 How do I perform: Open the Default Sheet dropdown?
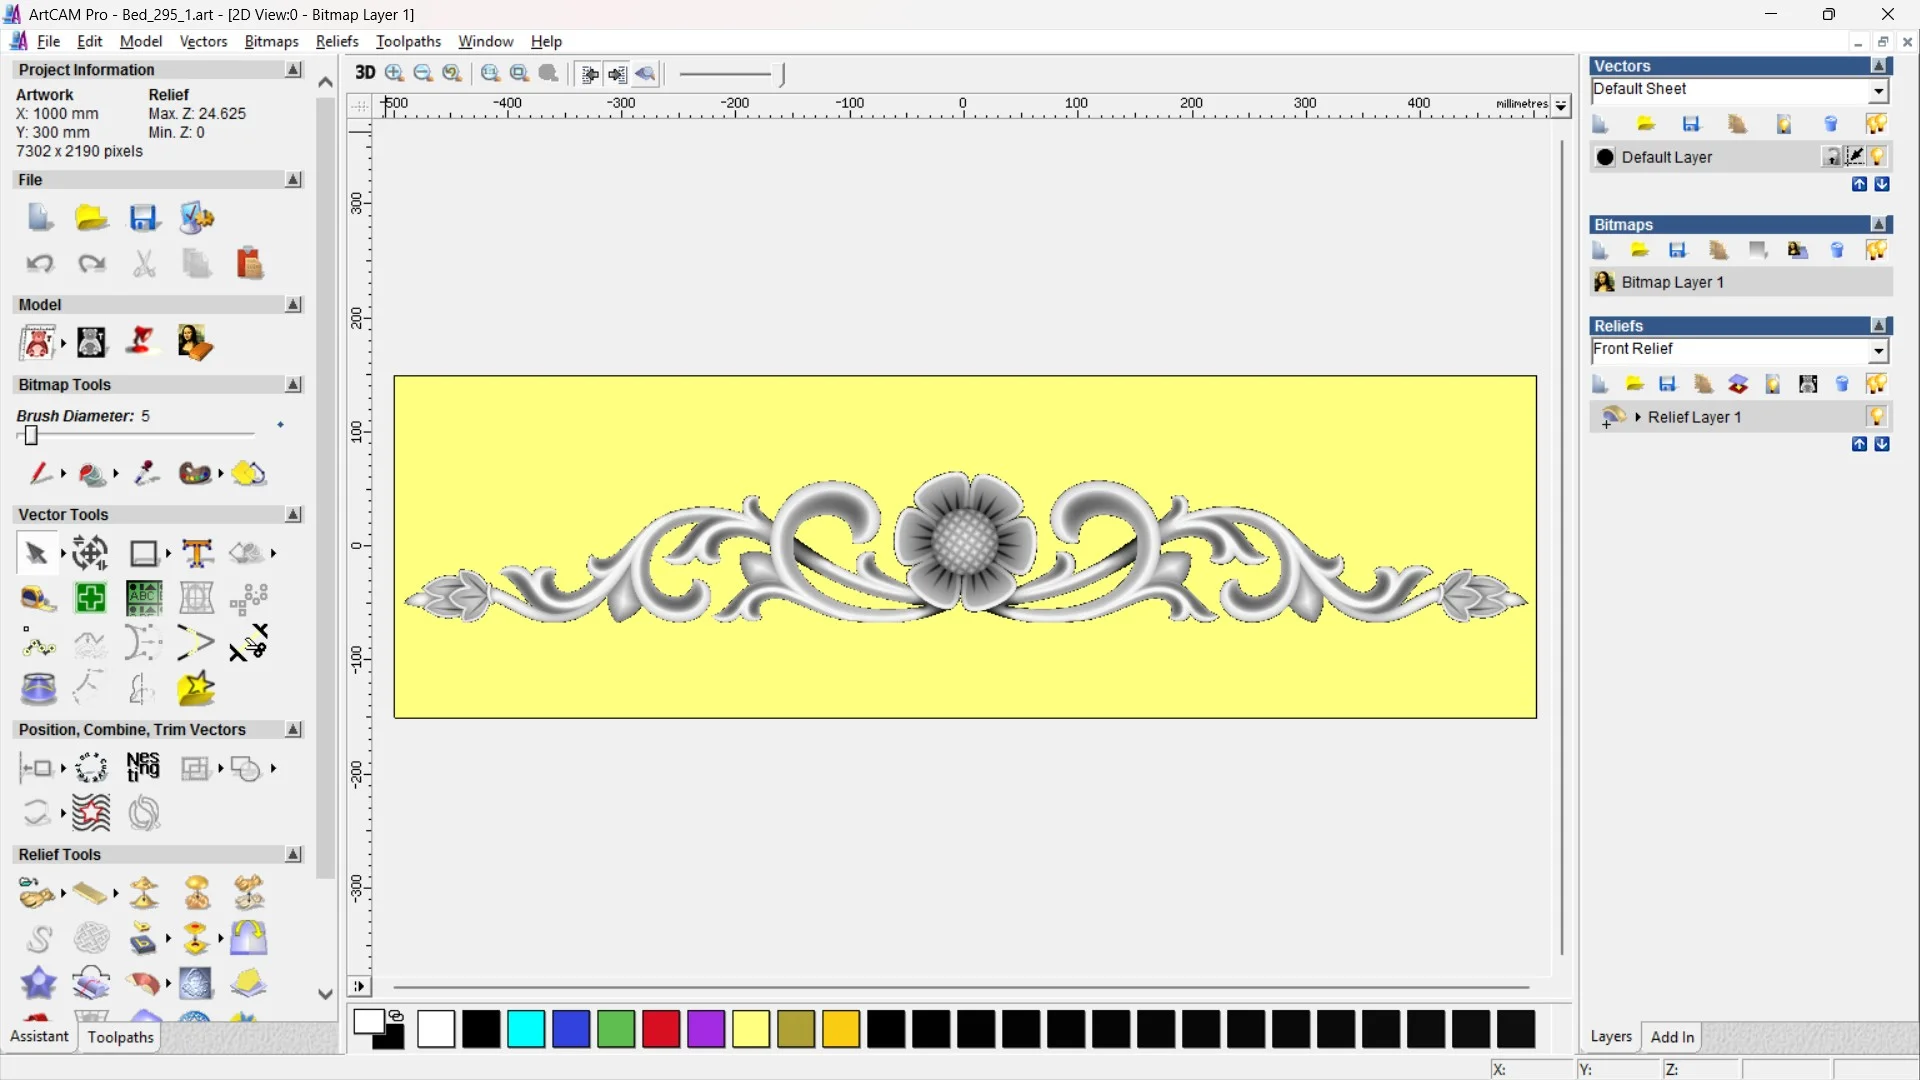tap(1878, 91)
